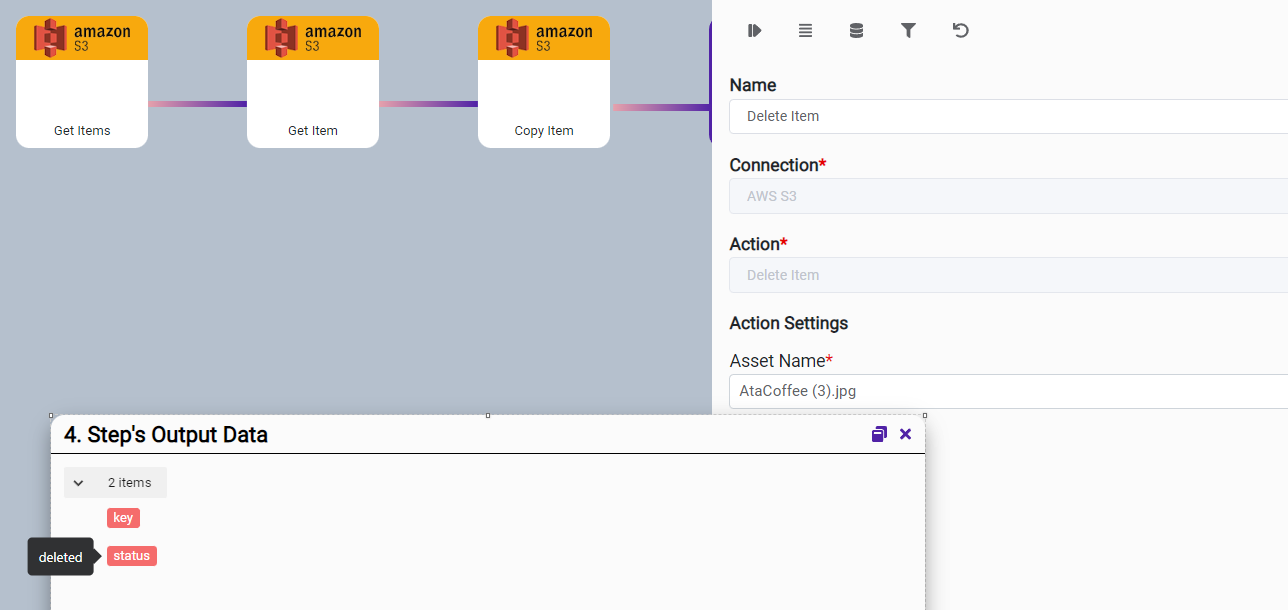
Task: Copy the step's output data
Action: [879, 434]
